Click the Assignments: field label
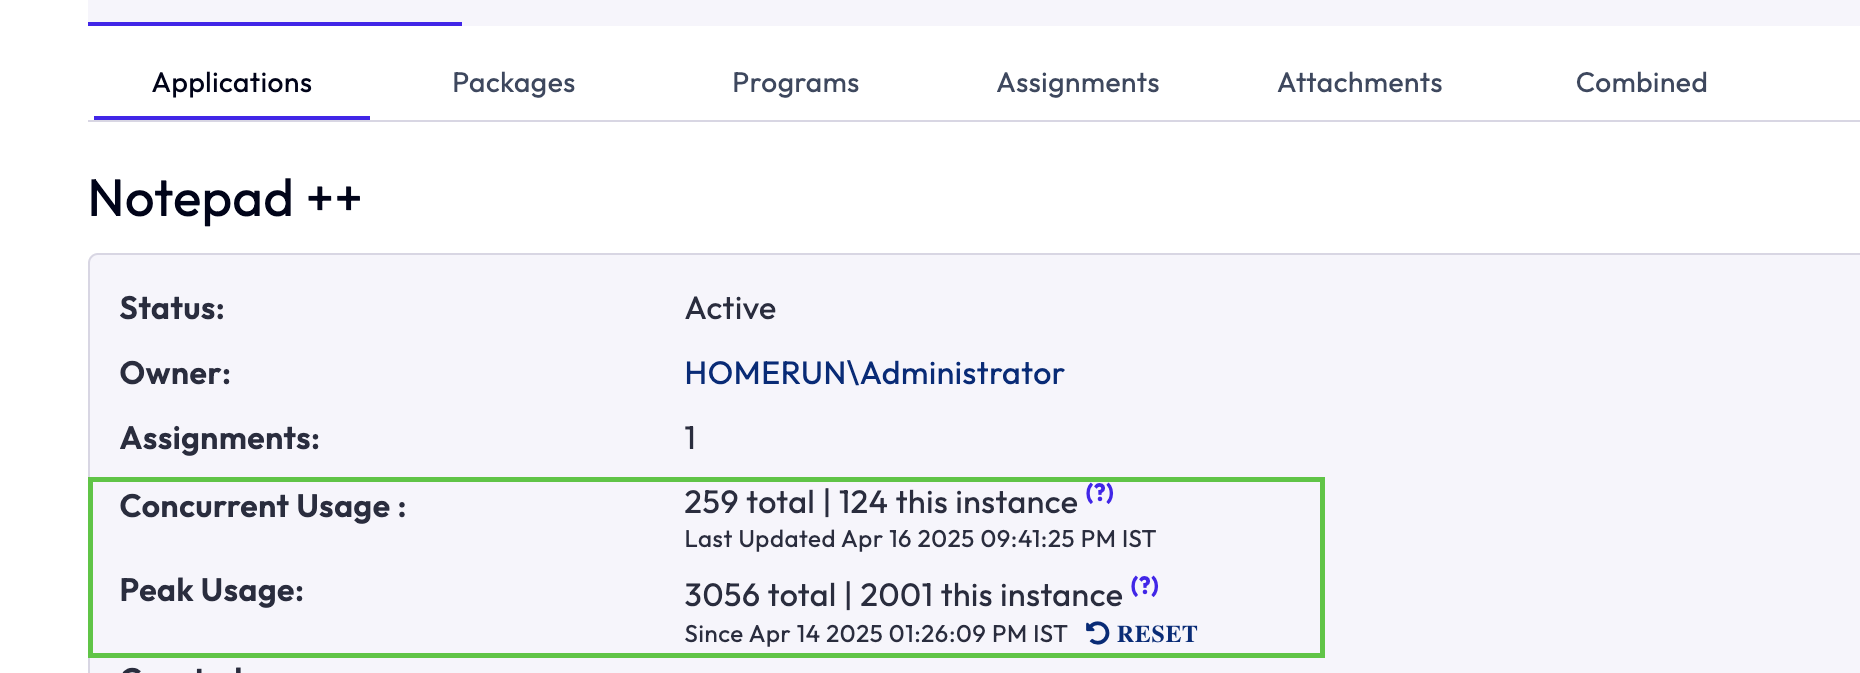The width and height of the screenshot is (1860, 673). [x=220, y=438]
